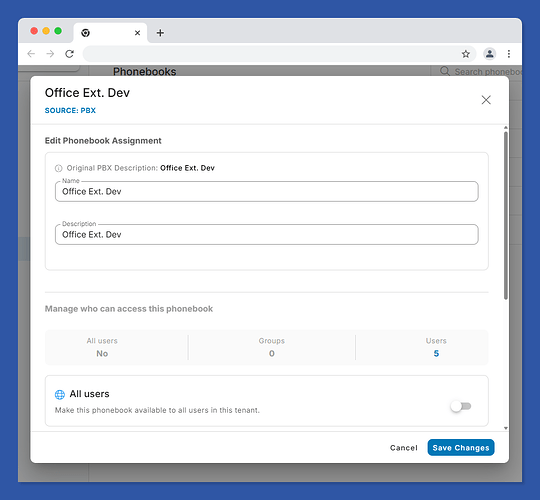Click the scrollbar down arrow in the dialog
Viewport: 540px width, 500px height.
coord(506,428)
